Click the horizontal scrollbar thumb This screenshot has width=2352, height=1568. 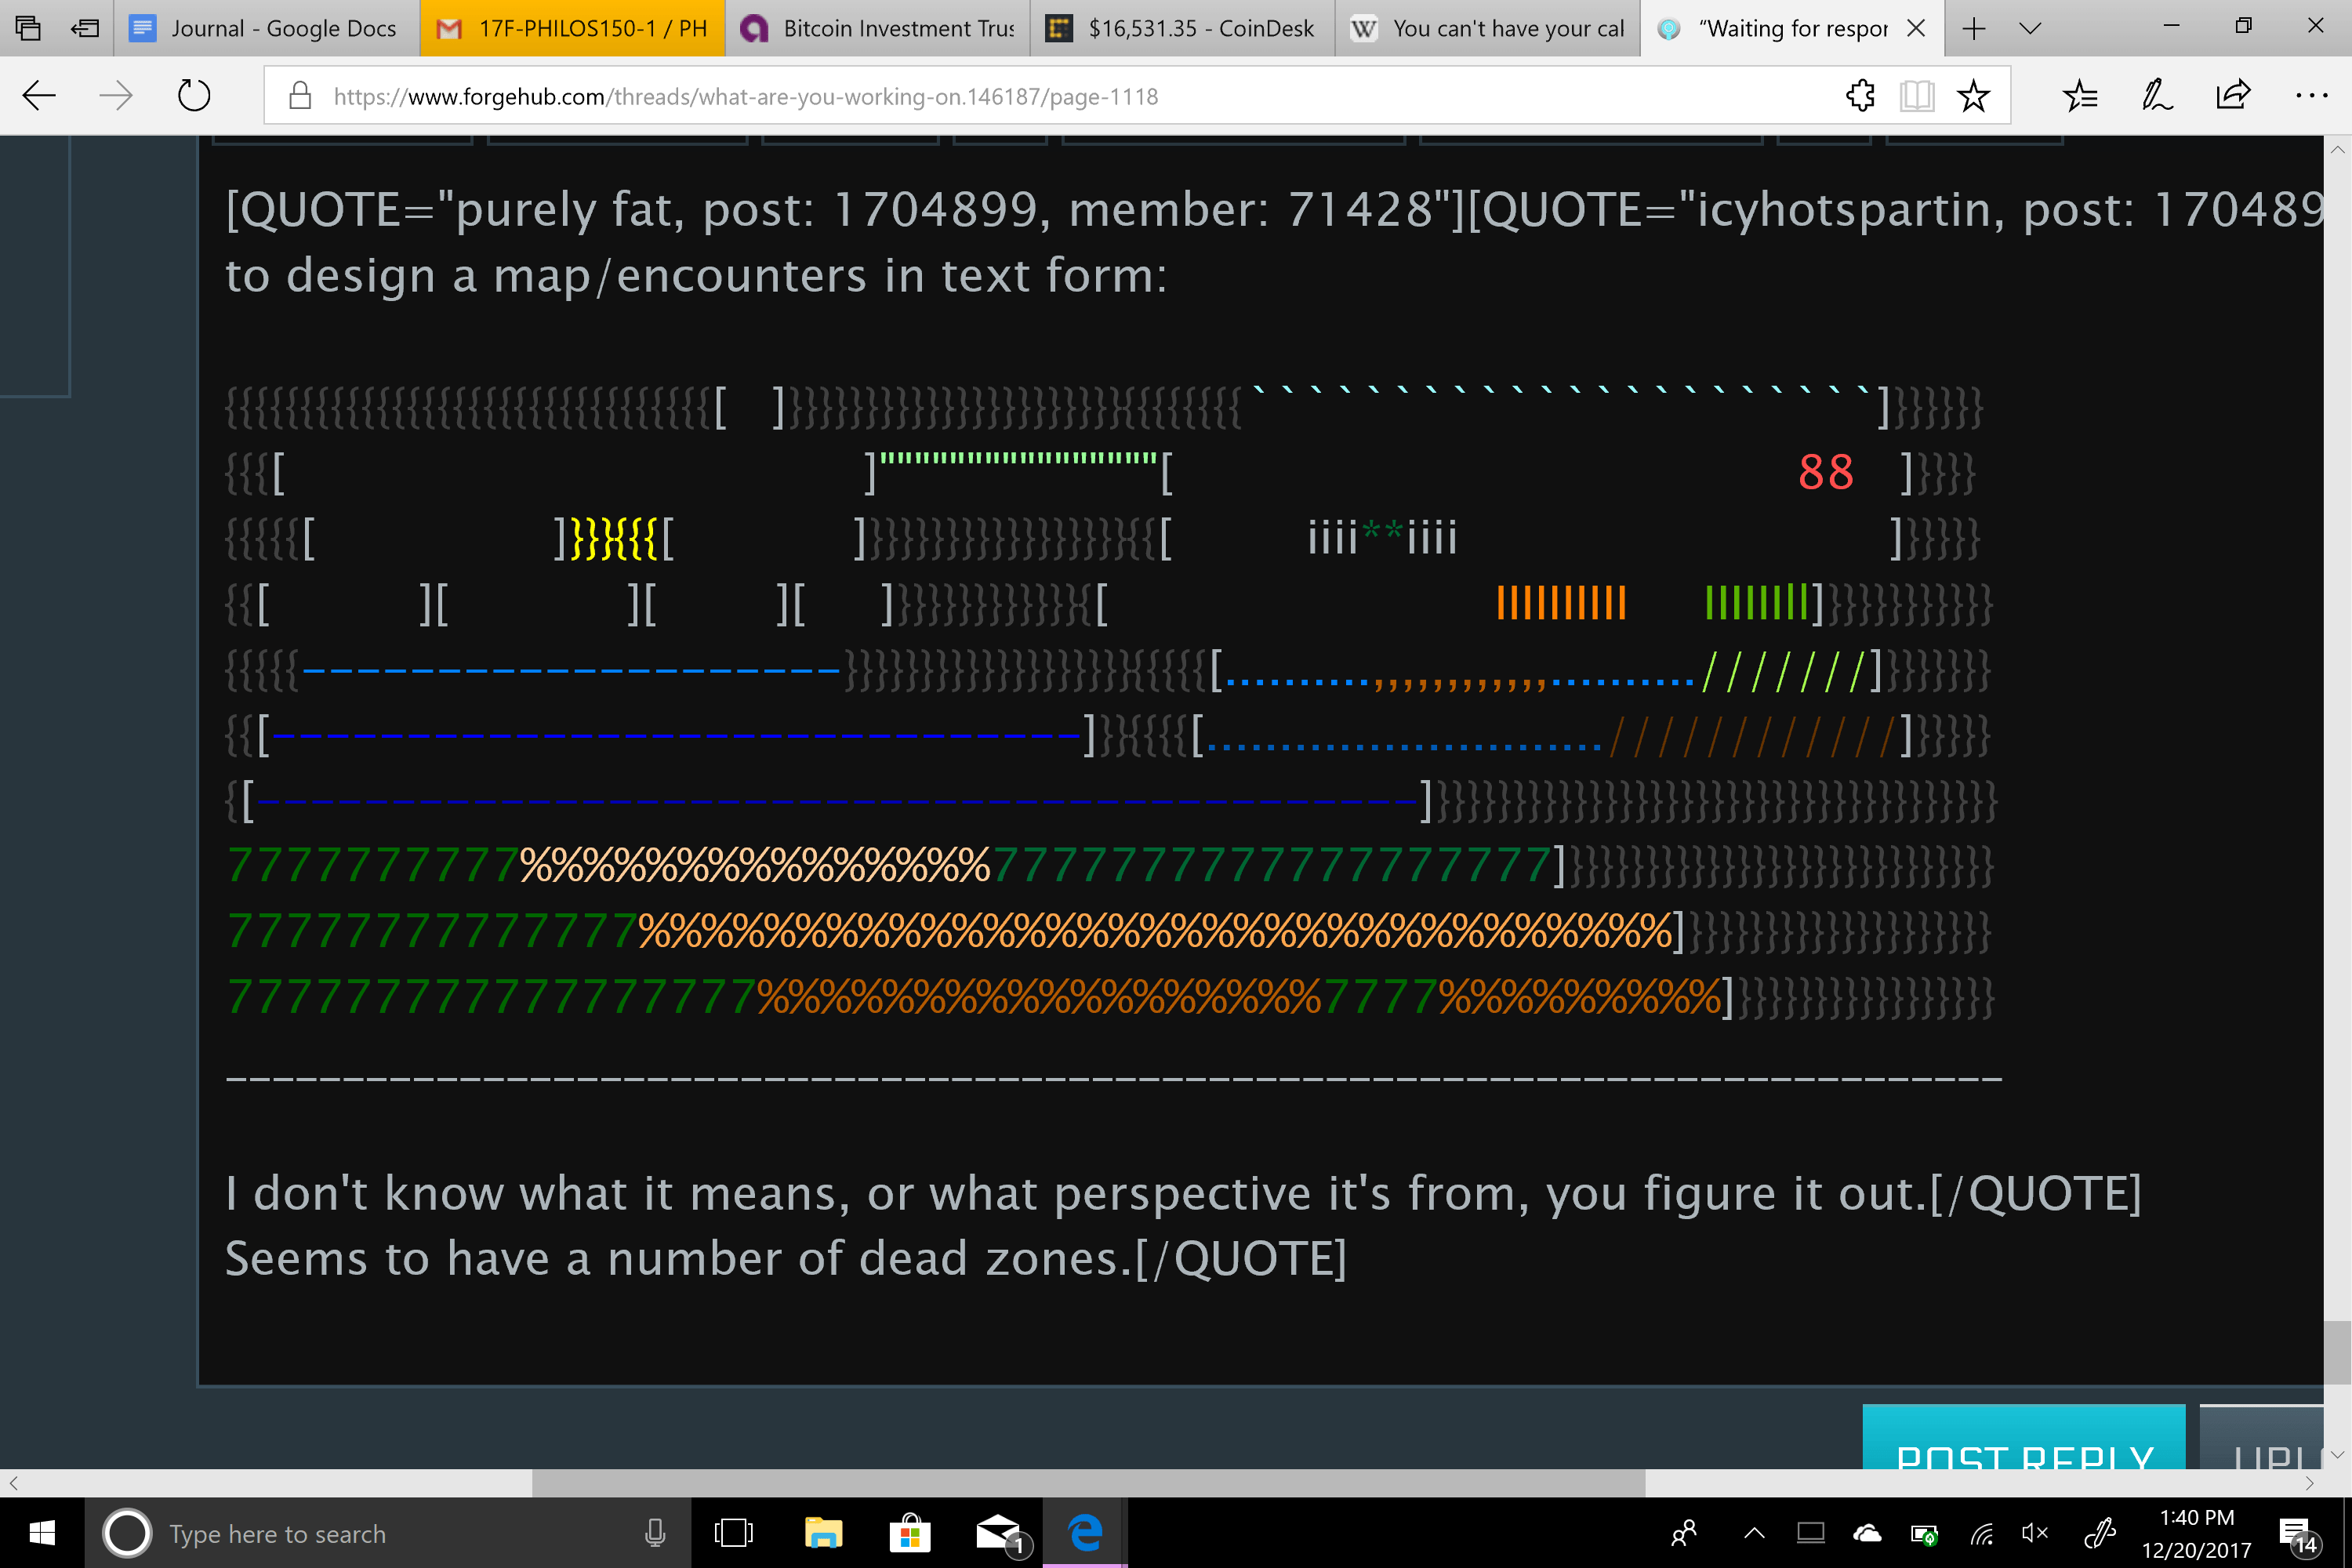1088,1482
